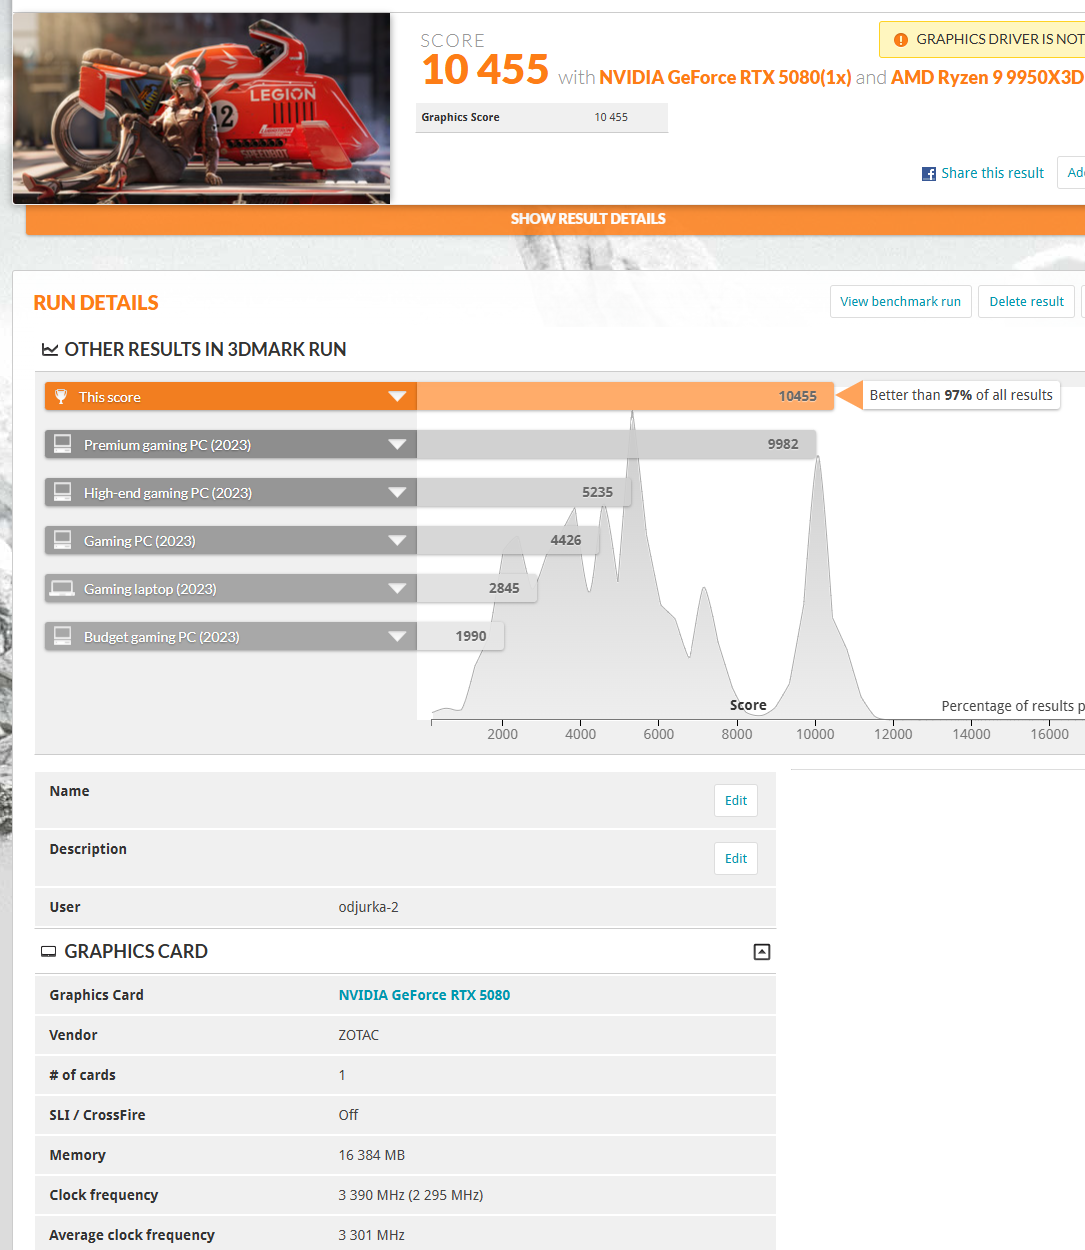Click the 10000 tick label on the chart axis
The height and width of the screenshot is (1250, 1085).
[x=815, y=734]
